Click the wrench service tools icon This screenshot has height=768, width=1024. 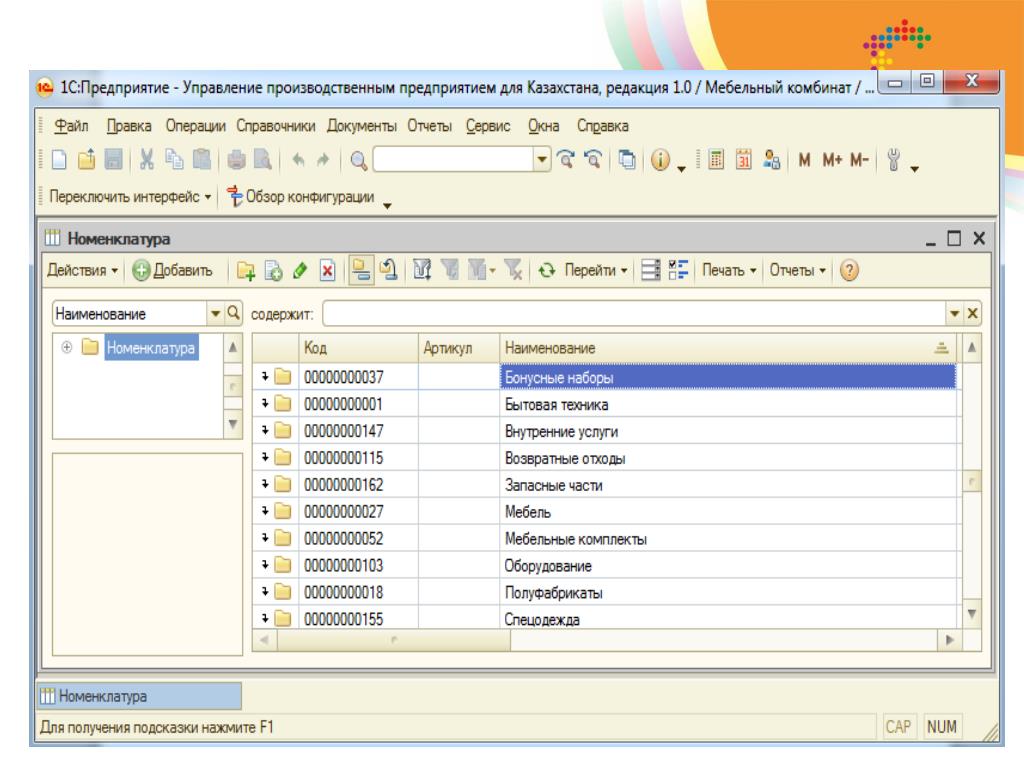tap(893, 160)
